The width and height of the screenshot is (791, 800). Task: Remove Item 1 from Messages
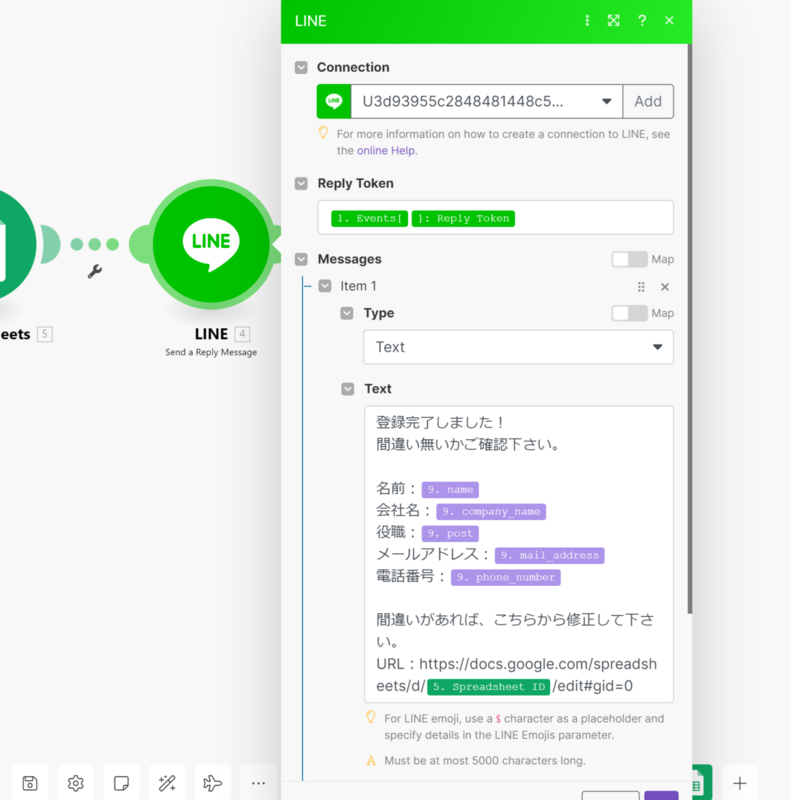[x=664, y=287]
